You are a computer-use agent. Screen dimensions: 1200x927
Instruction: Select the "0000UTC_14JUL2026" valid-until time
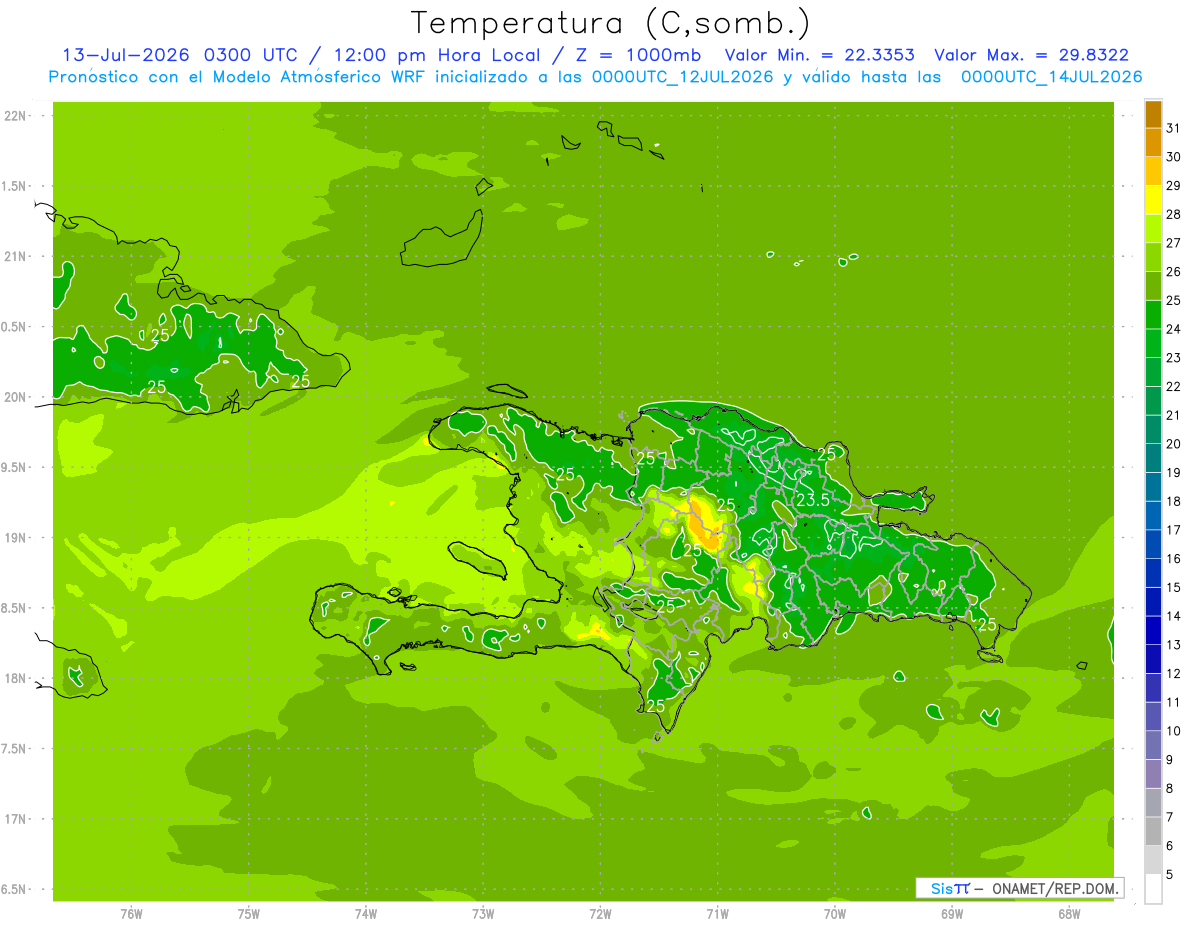click(x=1052, y=77)
